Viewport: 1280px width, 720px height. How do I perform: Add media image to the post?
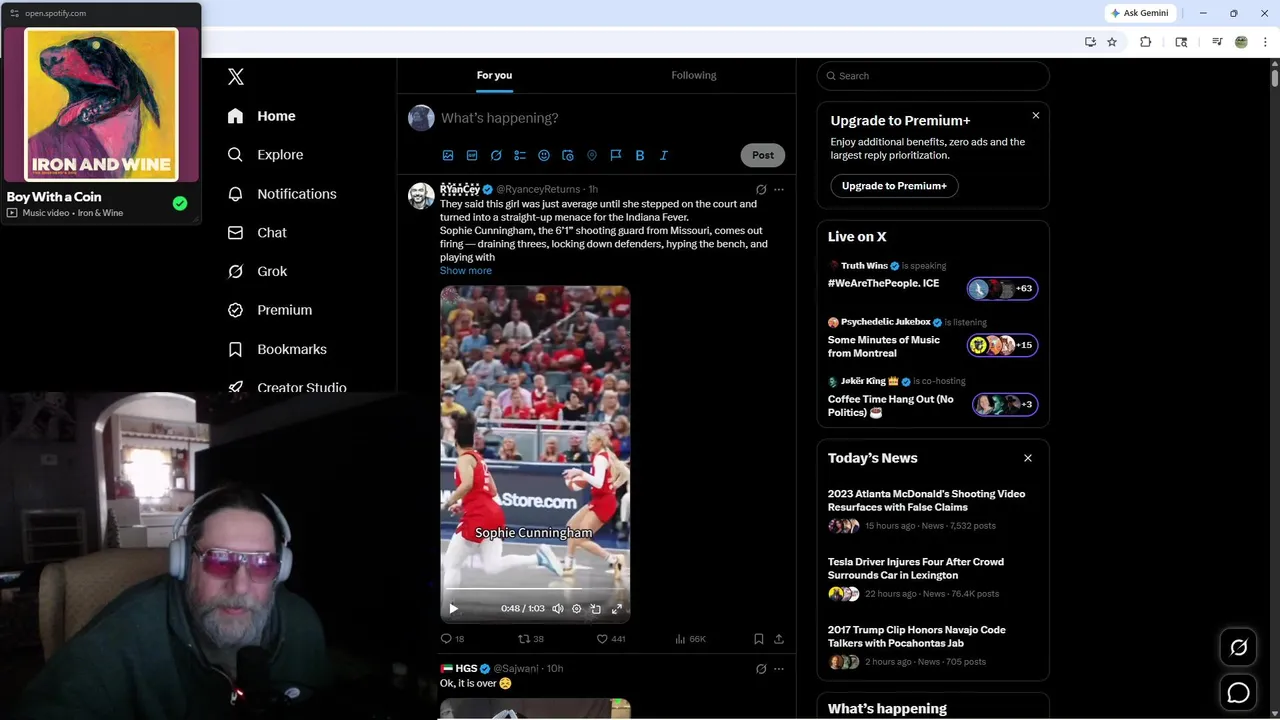tap(448, 155)
